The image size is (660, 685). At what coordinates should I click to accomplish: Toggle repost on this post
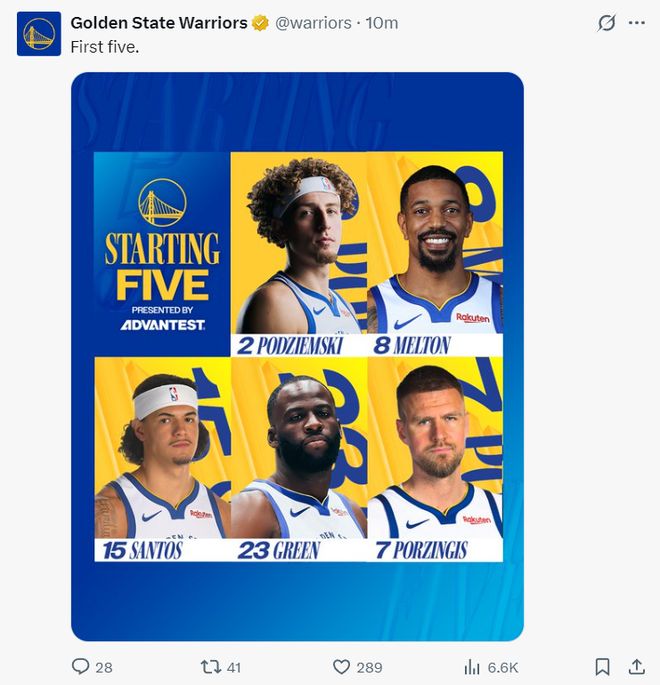(210, 666)
